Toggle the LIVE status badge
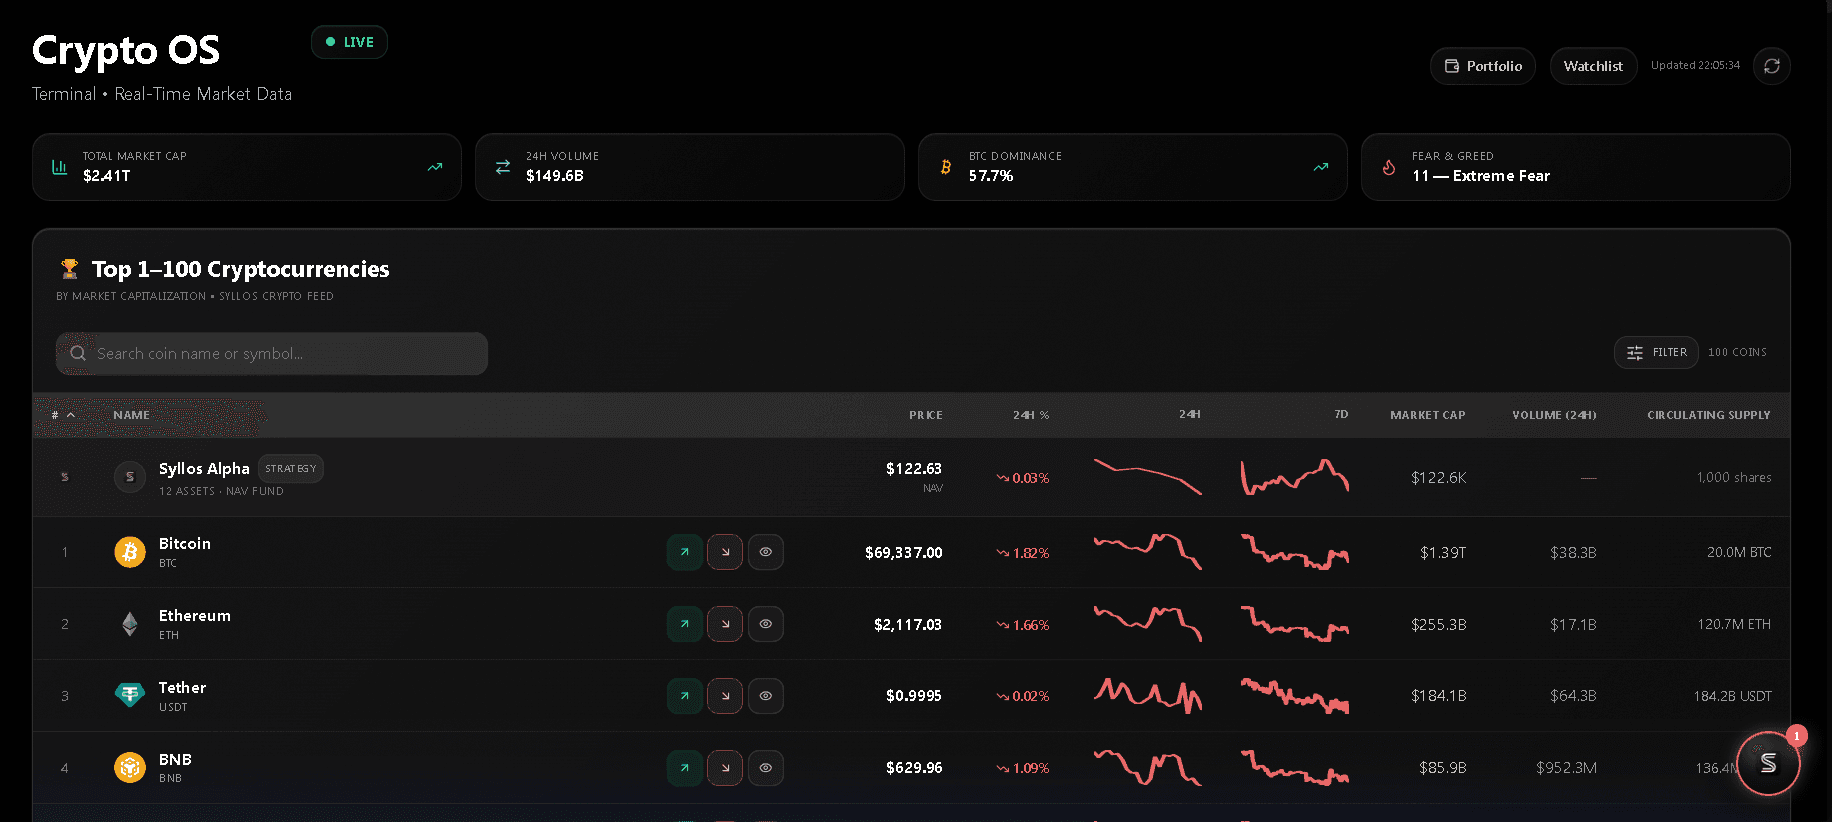This screenshot has height=822, width=1832. pos(349,42)
